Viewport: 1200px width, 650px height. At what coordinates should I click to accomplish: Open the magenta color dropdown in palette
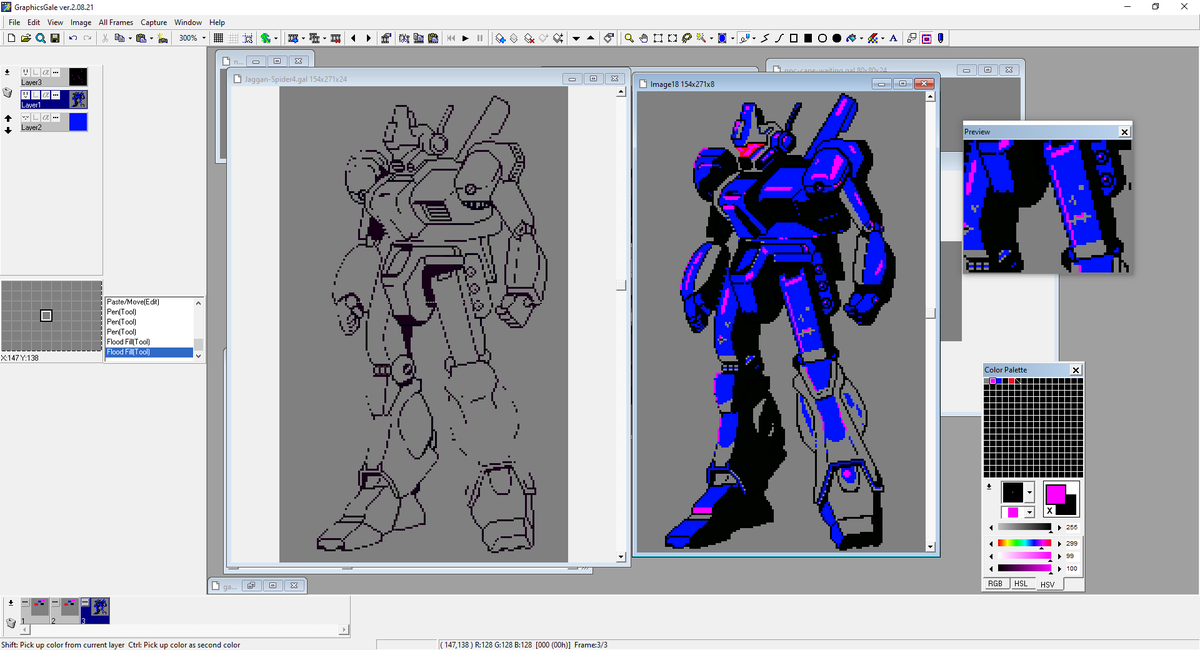click(x=1029, y=512)
